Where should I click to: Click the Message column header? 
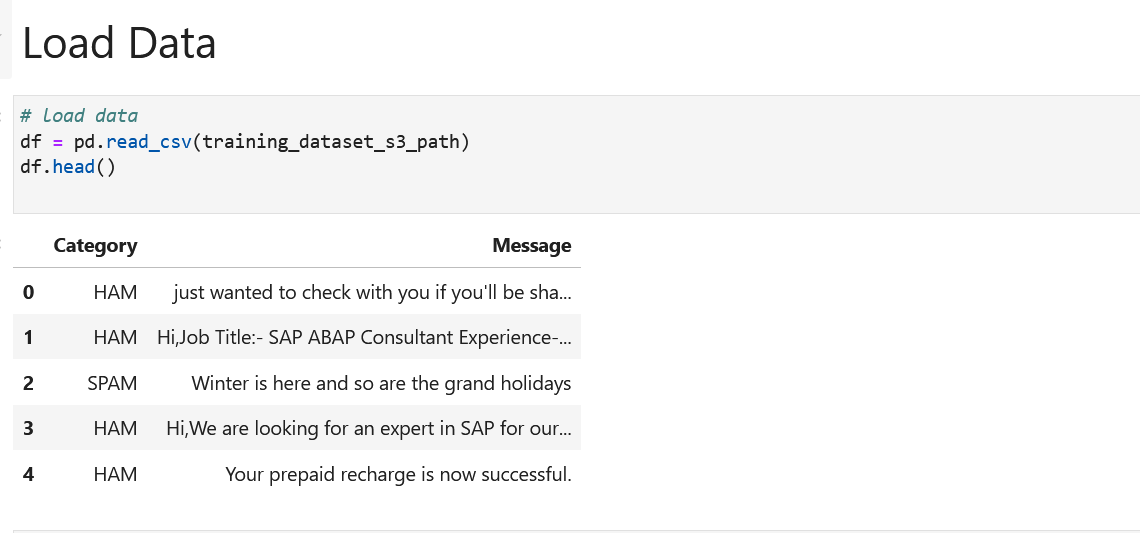click(531, 246)
